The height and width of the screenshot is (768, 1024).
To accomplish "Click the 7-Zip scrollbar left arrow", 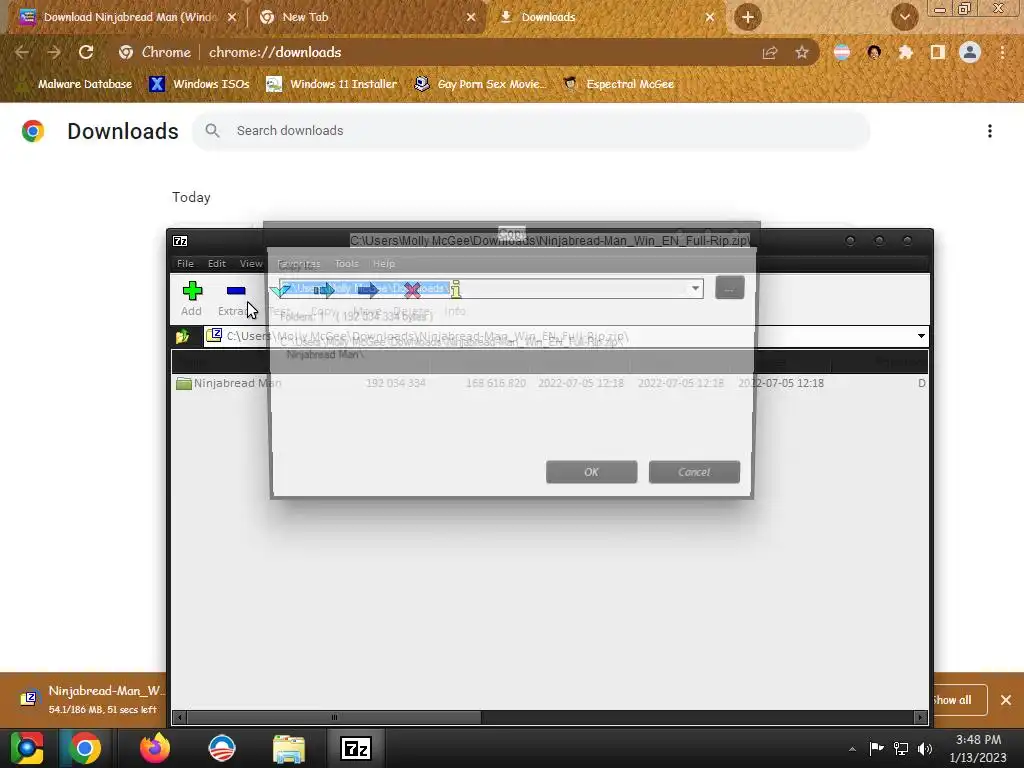I will (x=180, y=717).
